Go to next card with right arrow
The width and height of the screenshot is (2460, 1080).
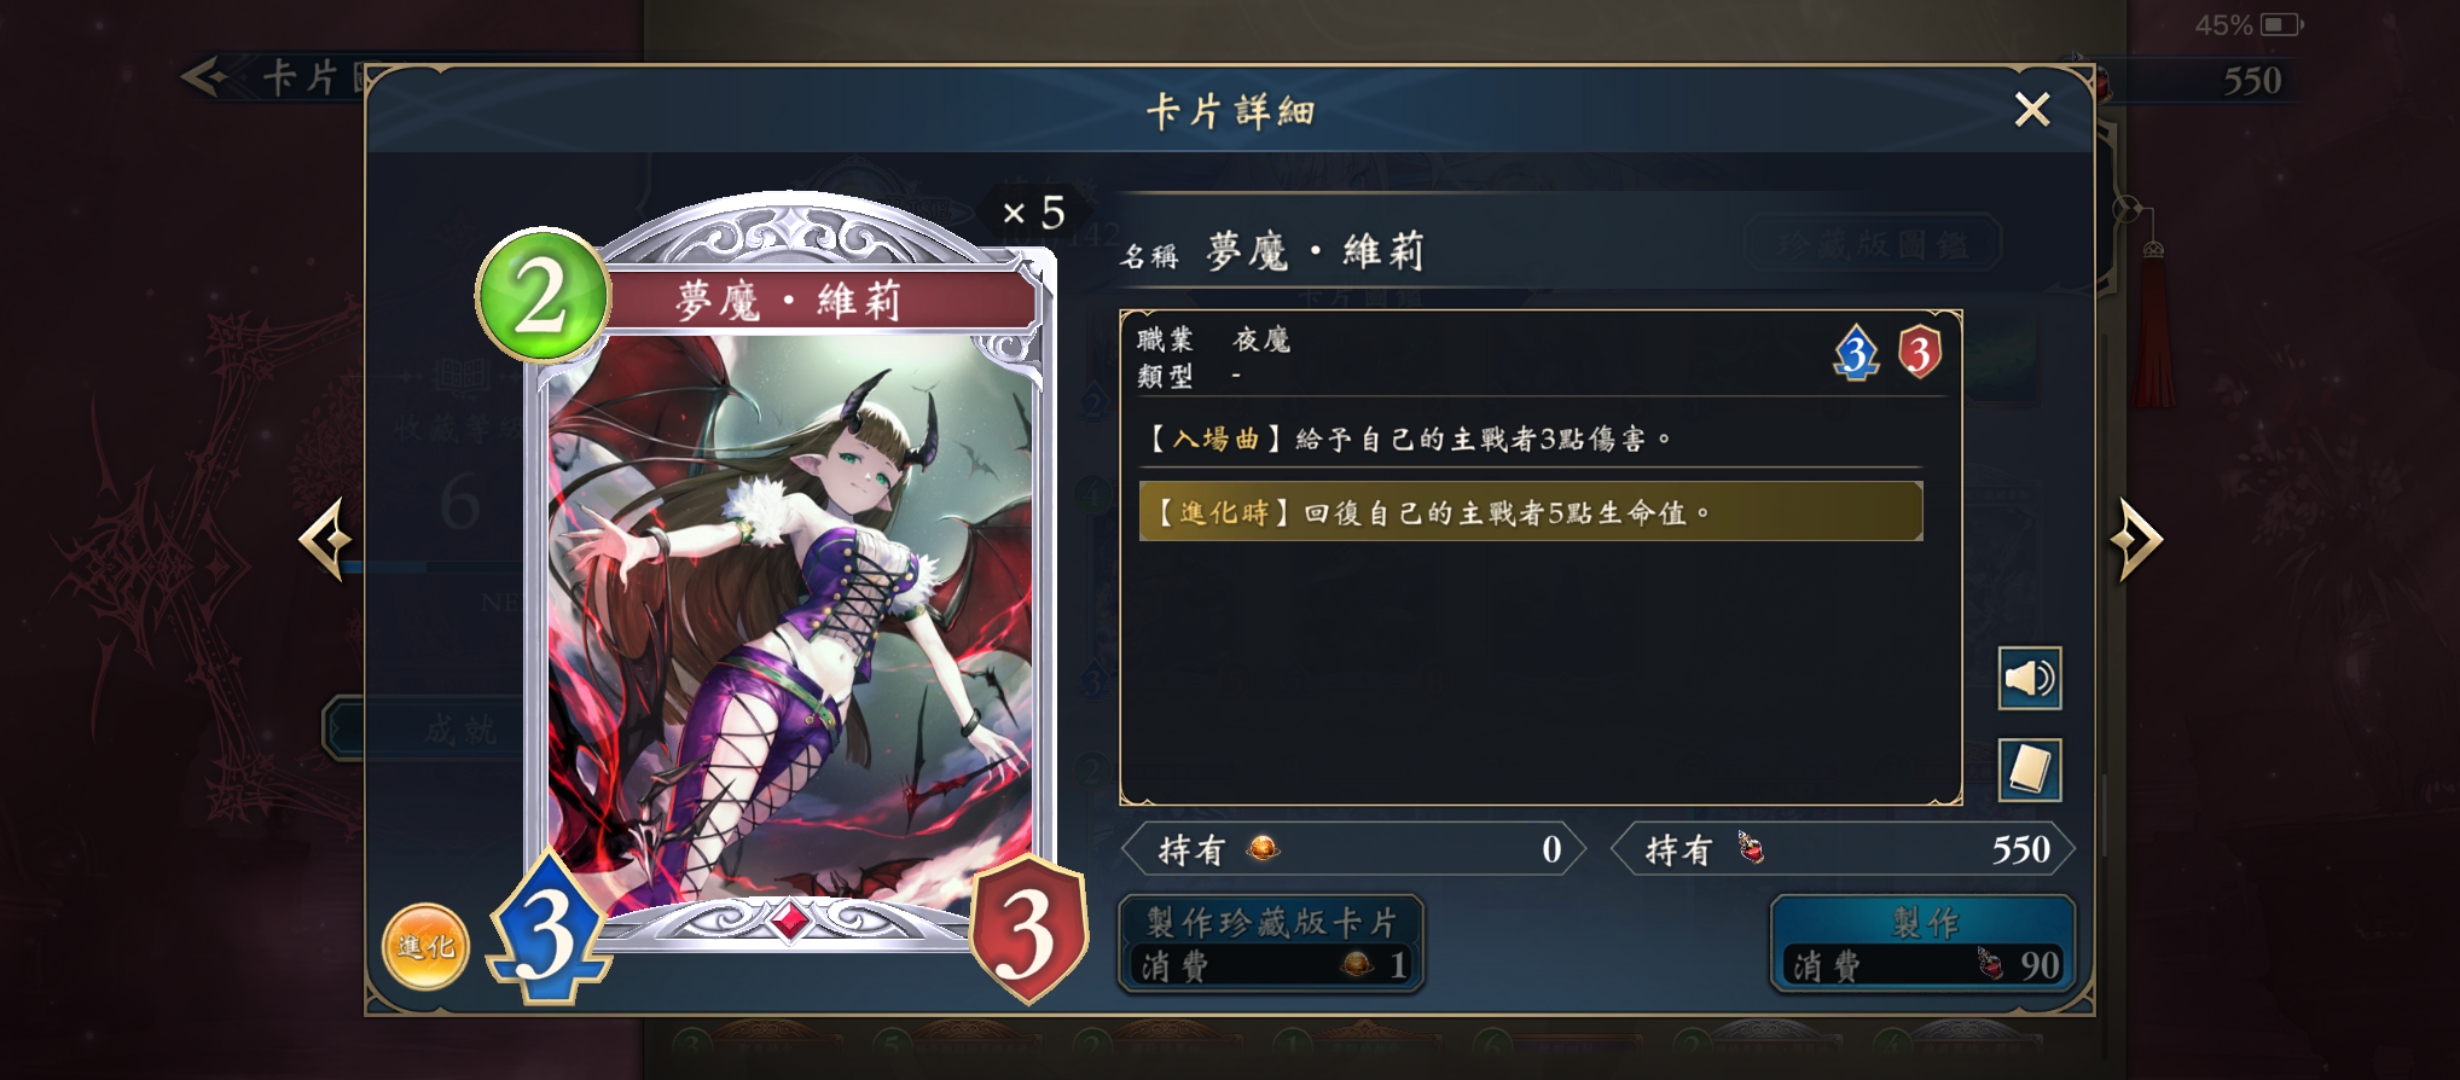pyautogui.click(x=2135, y=540)
